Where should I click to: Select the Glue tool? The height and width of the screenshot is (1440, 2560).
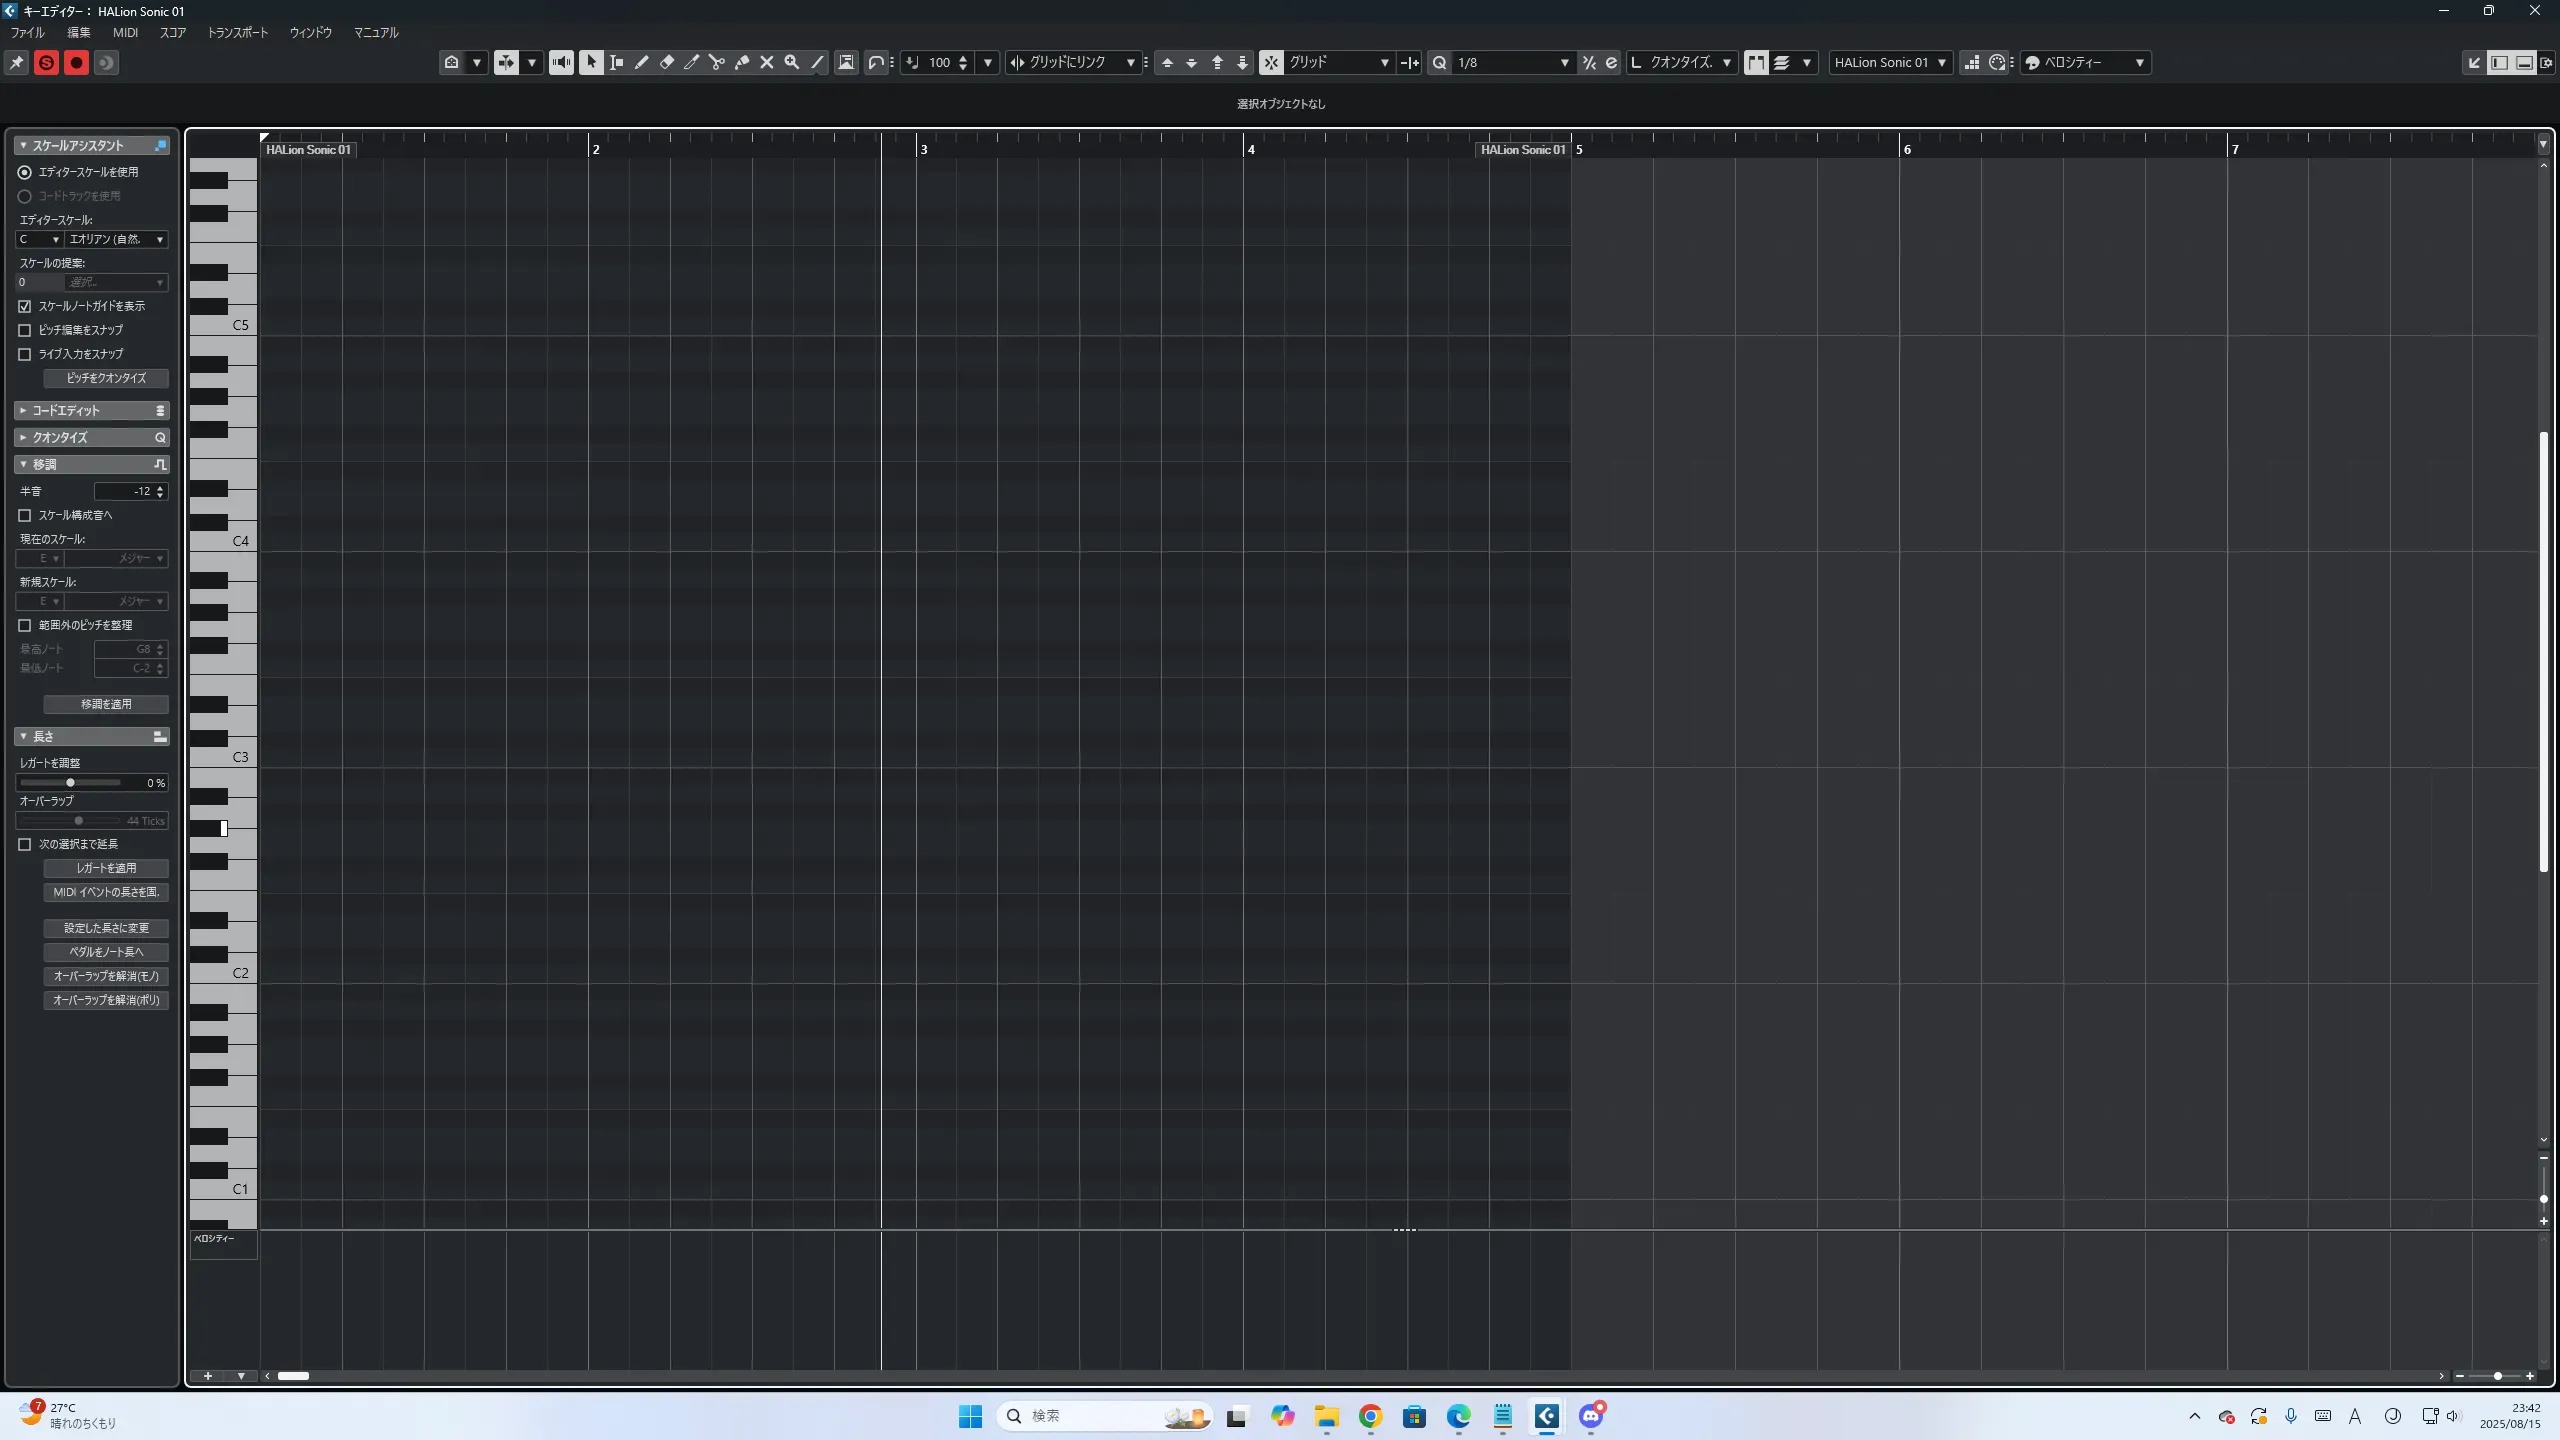[x=741, y=63]
